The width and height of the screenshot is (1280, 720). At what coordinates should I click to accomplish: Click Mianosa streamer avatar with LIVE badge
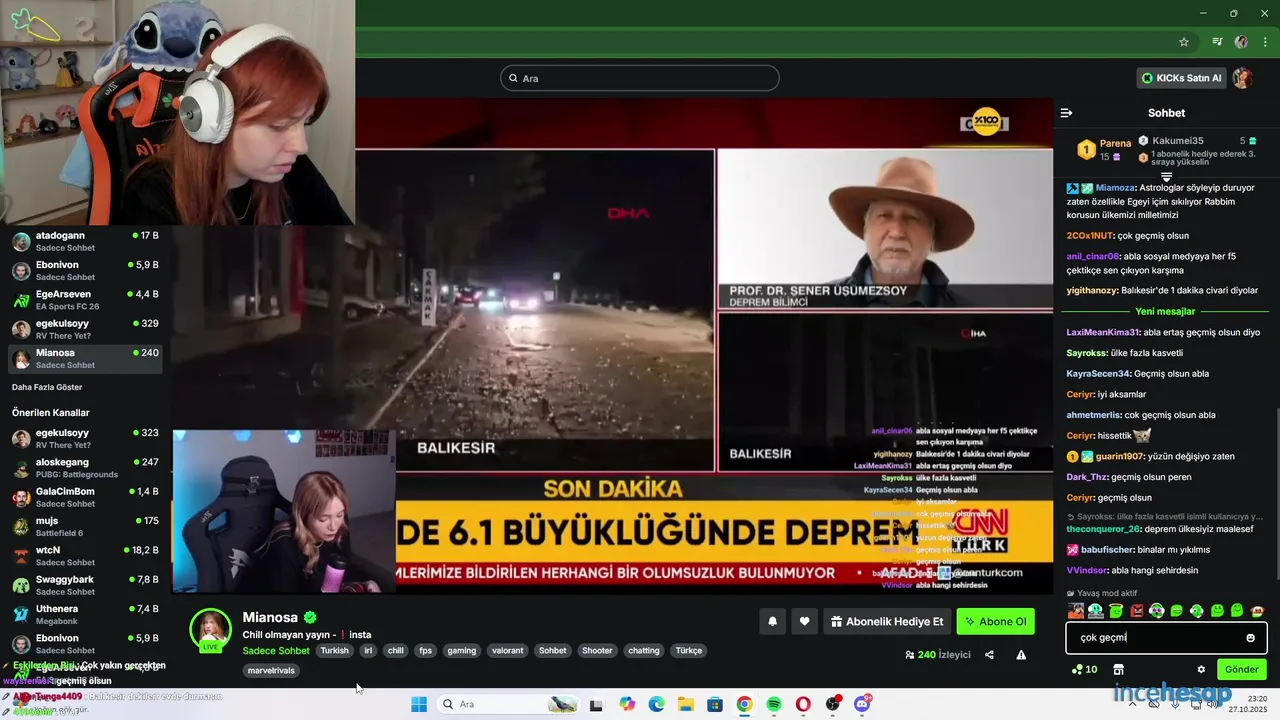pyautogui.click(x=211, y=630)
